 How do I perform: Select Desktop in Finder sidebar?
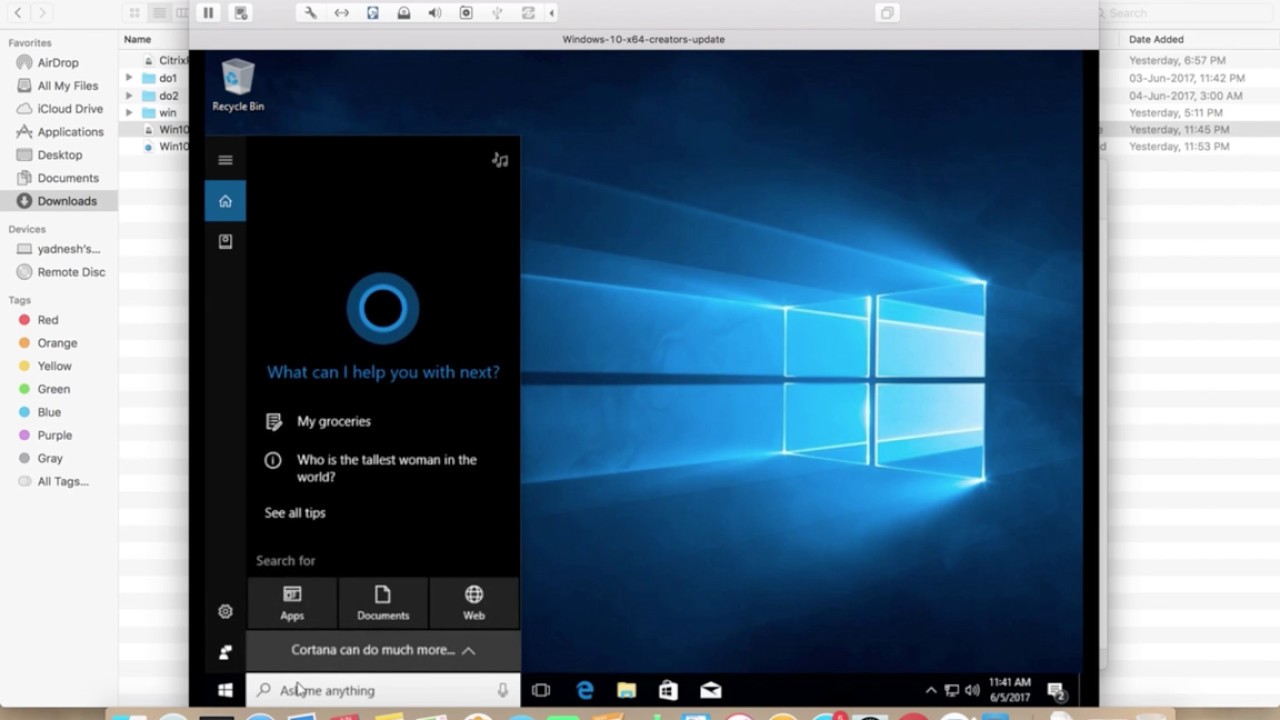click(x=58, y=155)
